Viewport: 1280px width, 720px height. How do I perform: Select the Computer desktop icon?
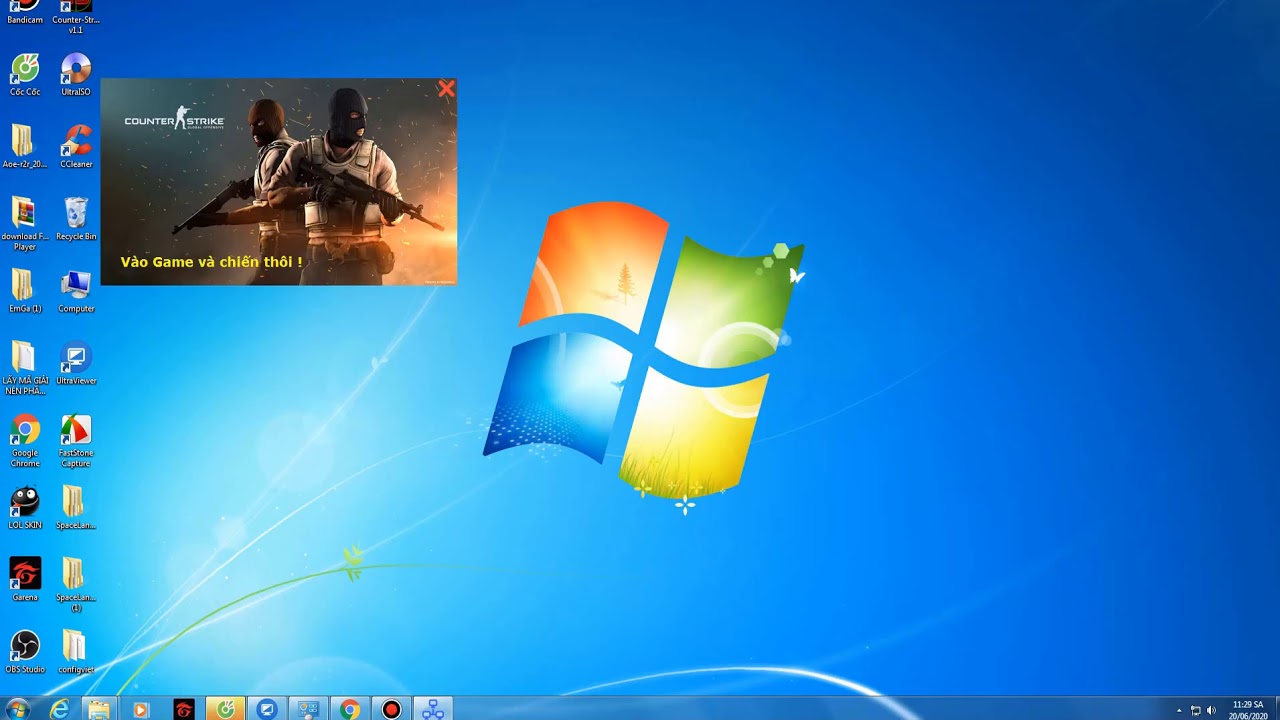(x=76, y=287)
